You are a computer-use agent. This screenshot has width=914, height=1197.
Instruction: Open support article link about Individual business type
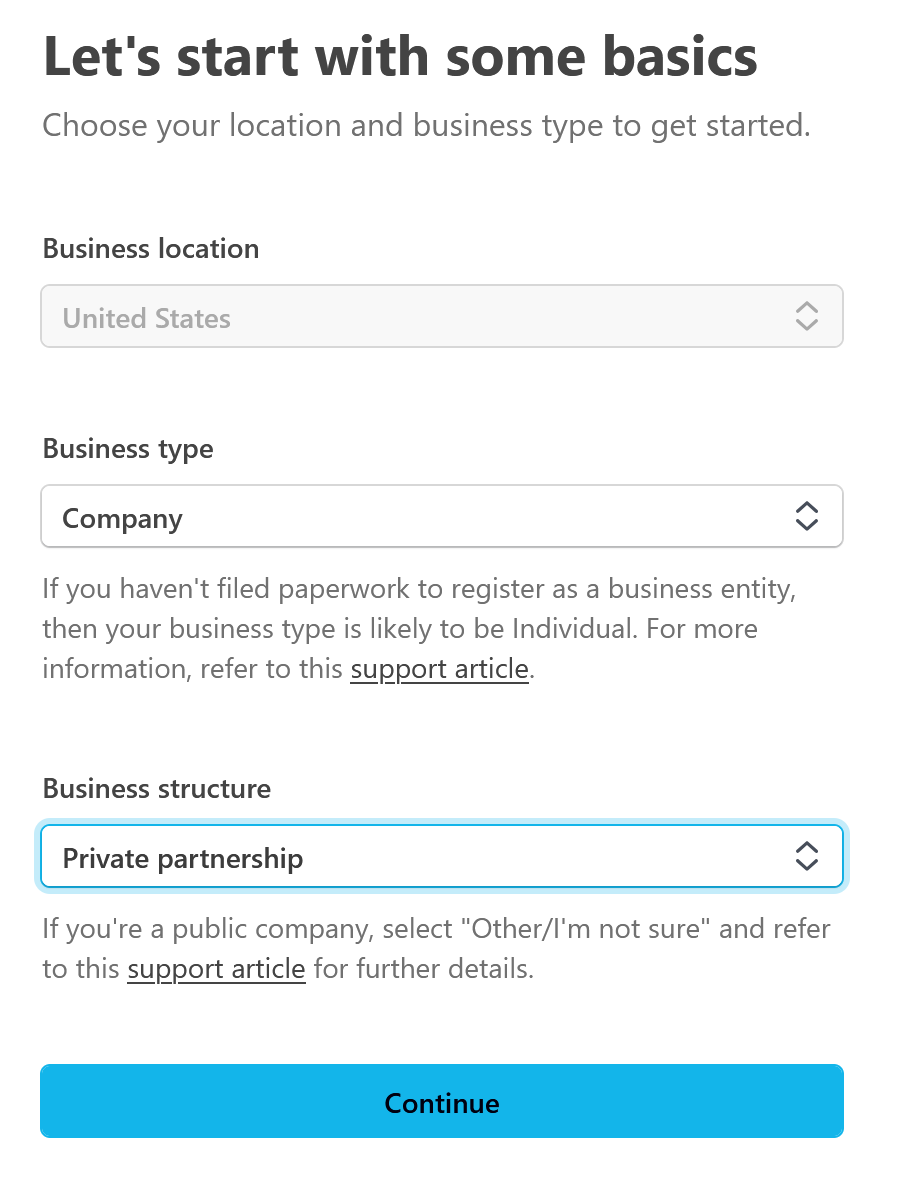coord(439,669)
